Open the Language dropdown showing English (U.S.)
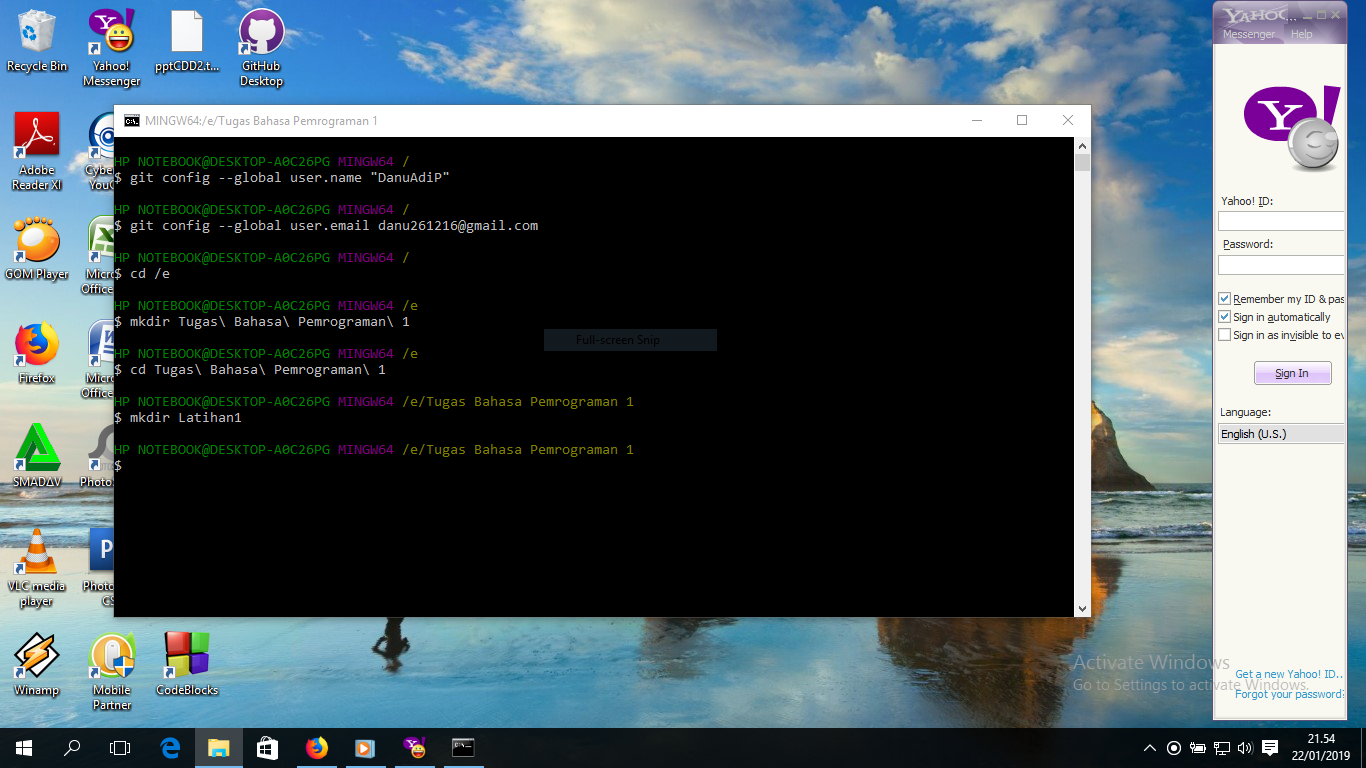The image size is (1366, 768). pyautogui.click(x=1281, y=433)
